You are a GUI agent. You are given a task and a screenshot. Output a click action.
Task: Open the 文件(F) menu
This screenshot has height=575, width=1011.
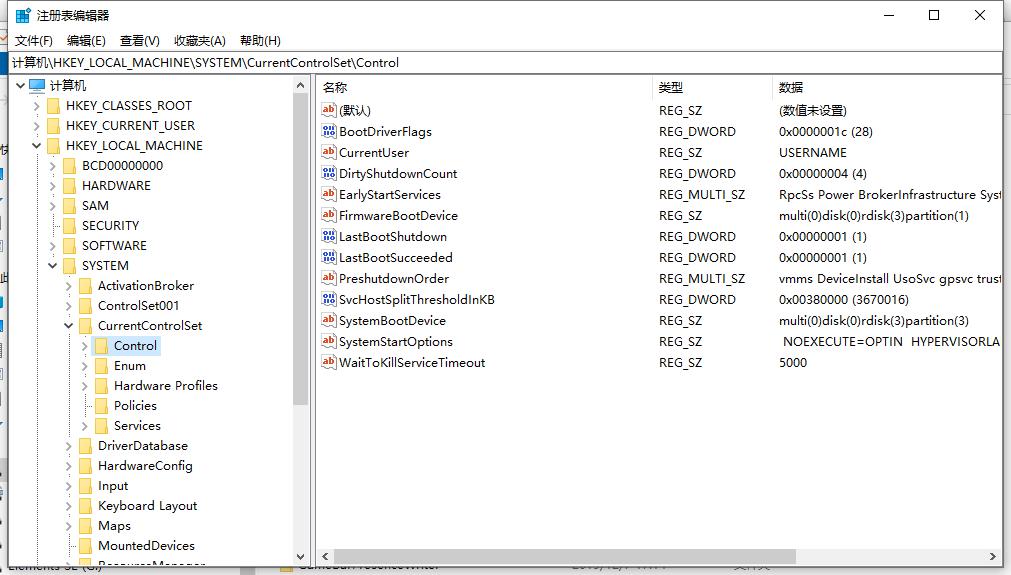[x=34, y=41]
